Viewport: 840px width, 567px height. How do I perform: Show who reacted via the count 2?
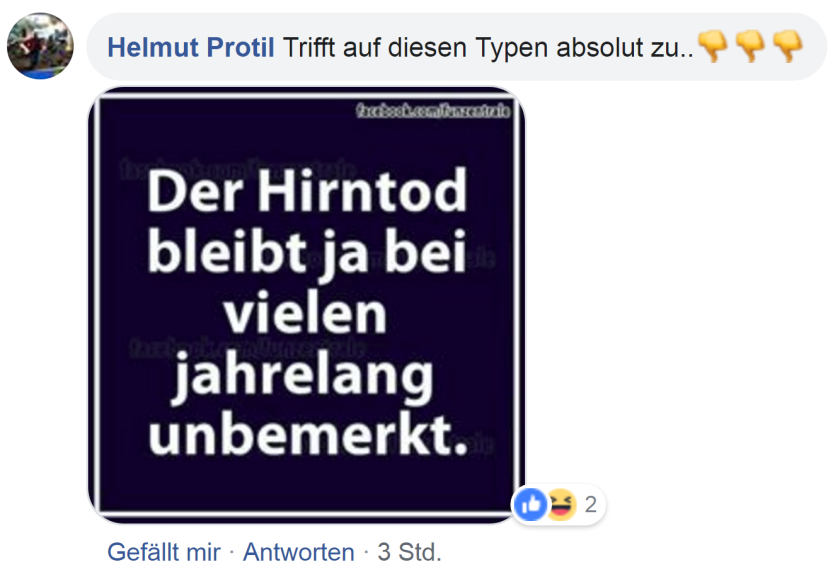point(590,504)
